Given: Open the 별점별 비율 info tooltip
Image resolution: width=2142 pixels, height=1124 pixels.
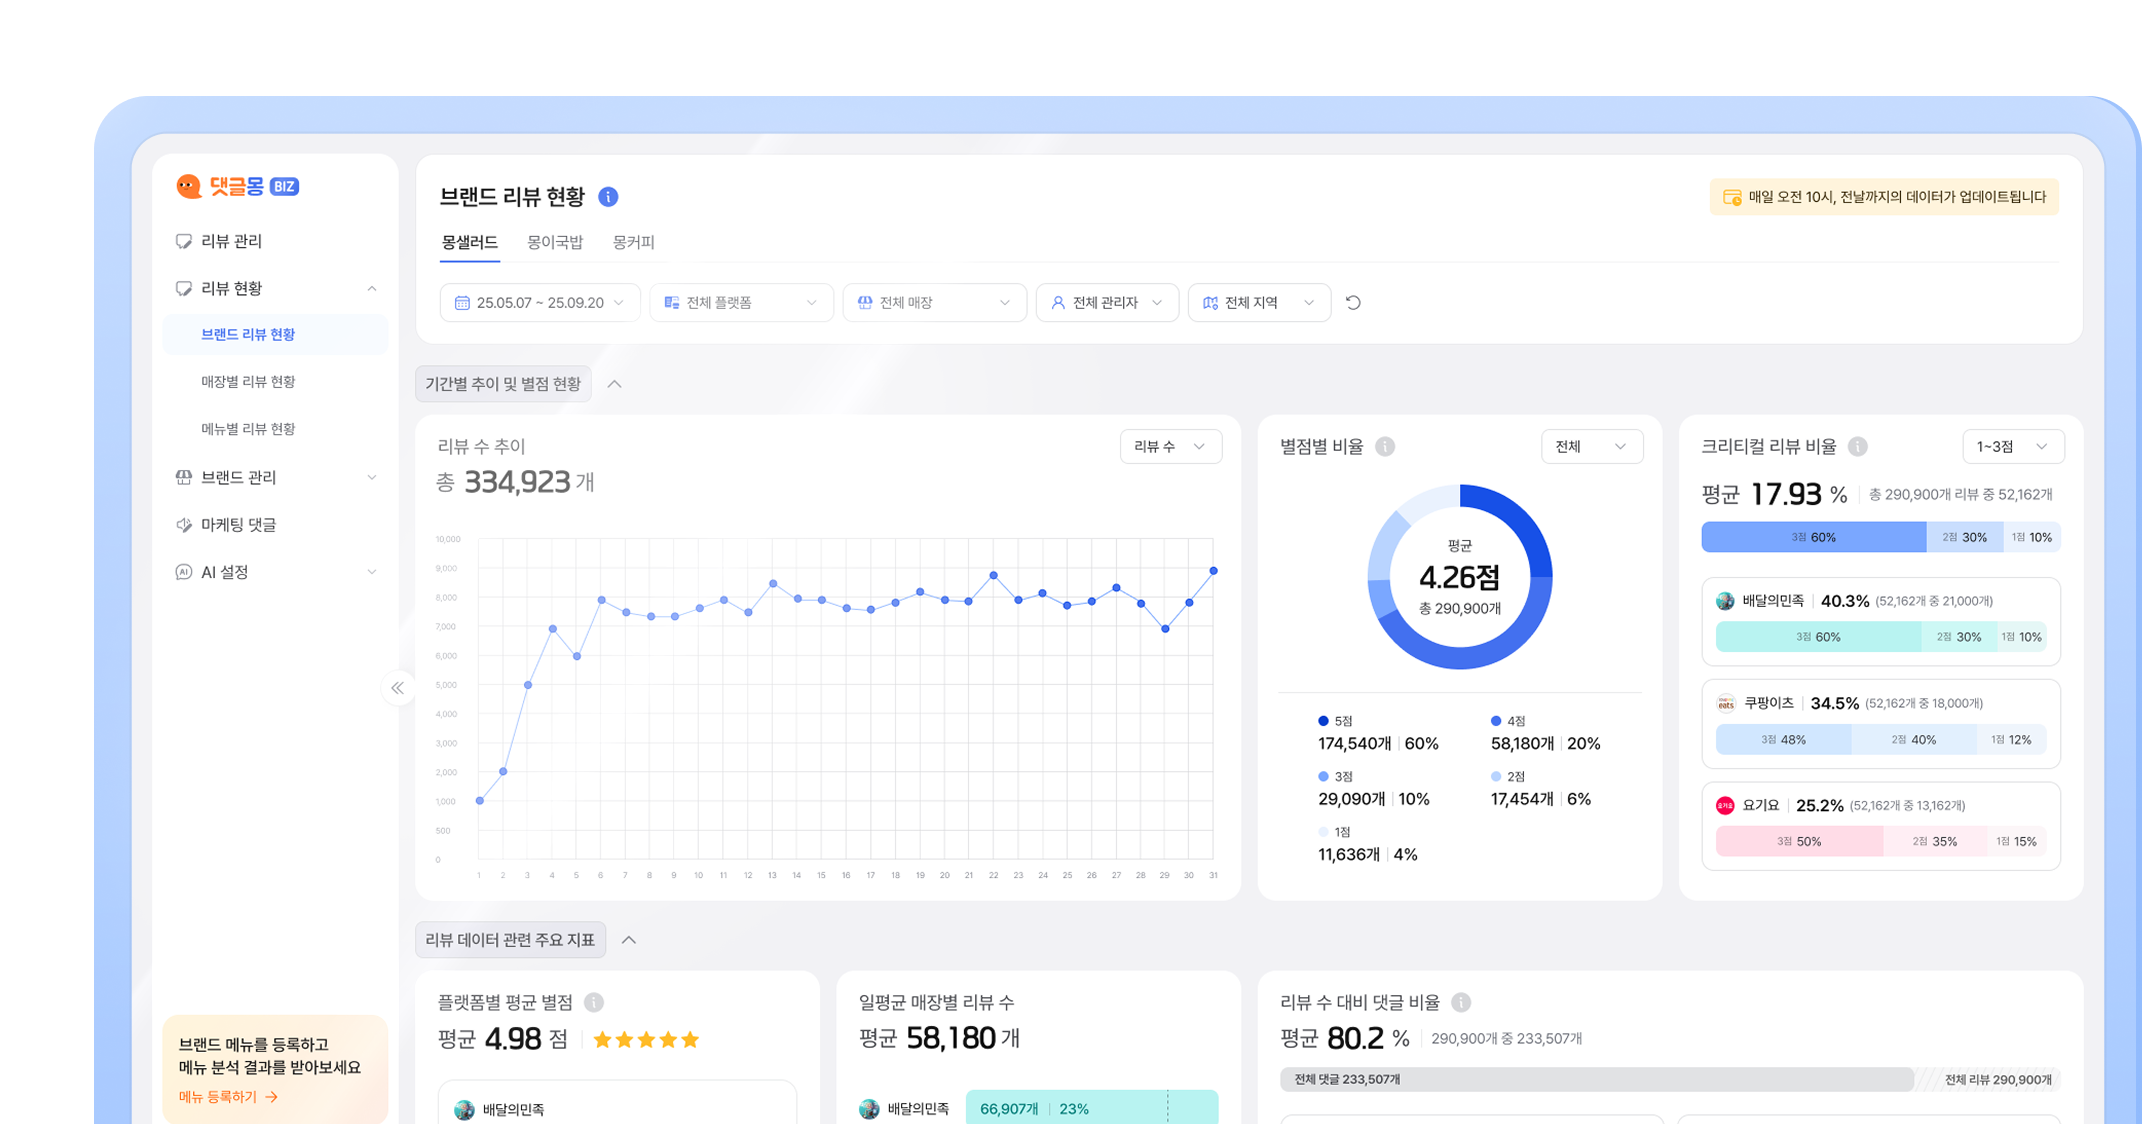Looking at the screenshot, I should [x=1386, y=447].
